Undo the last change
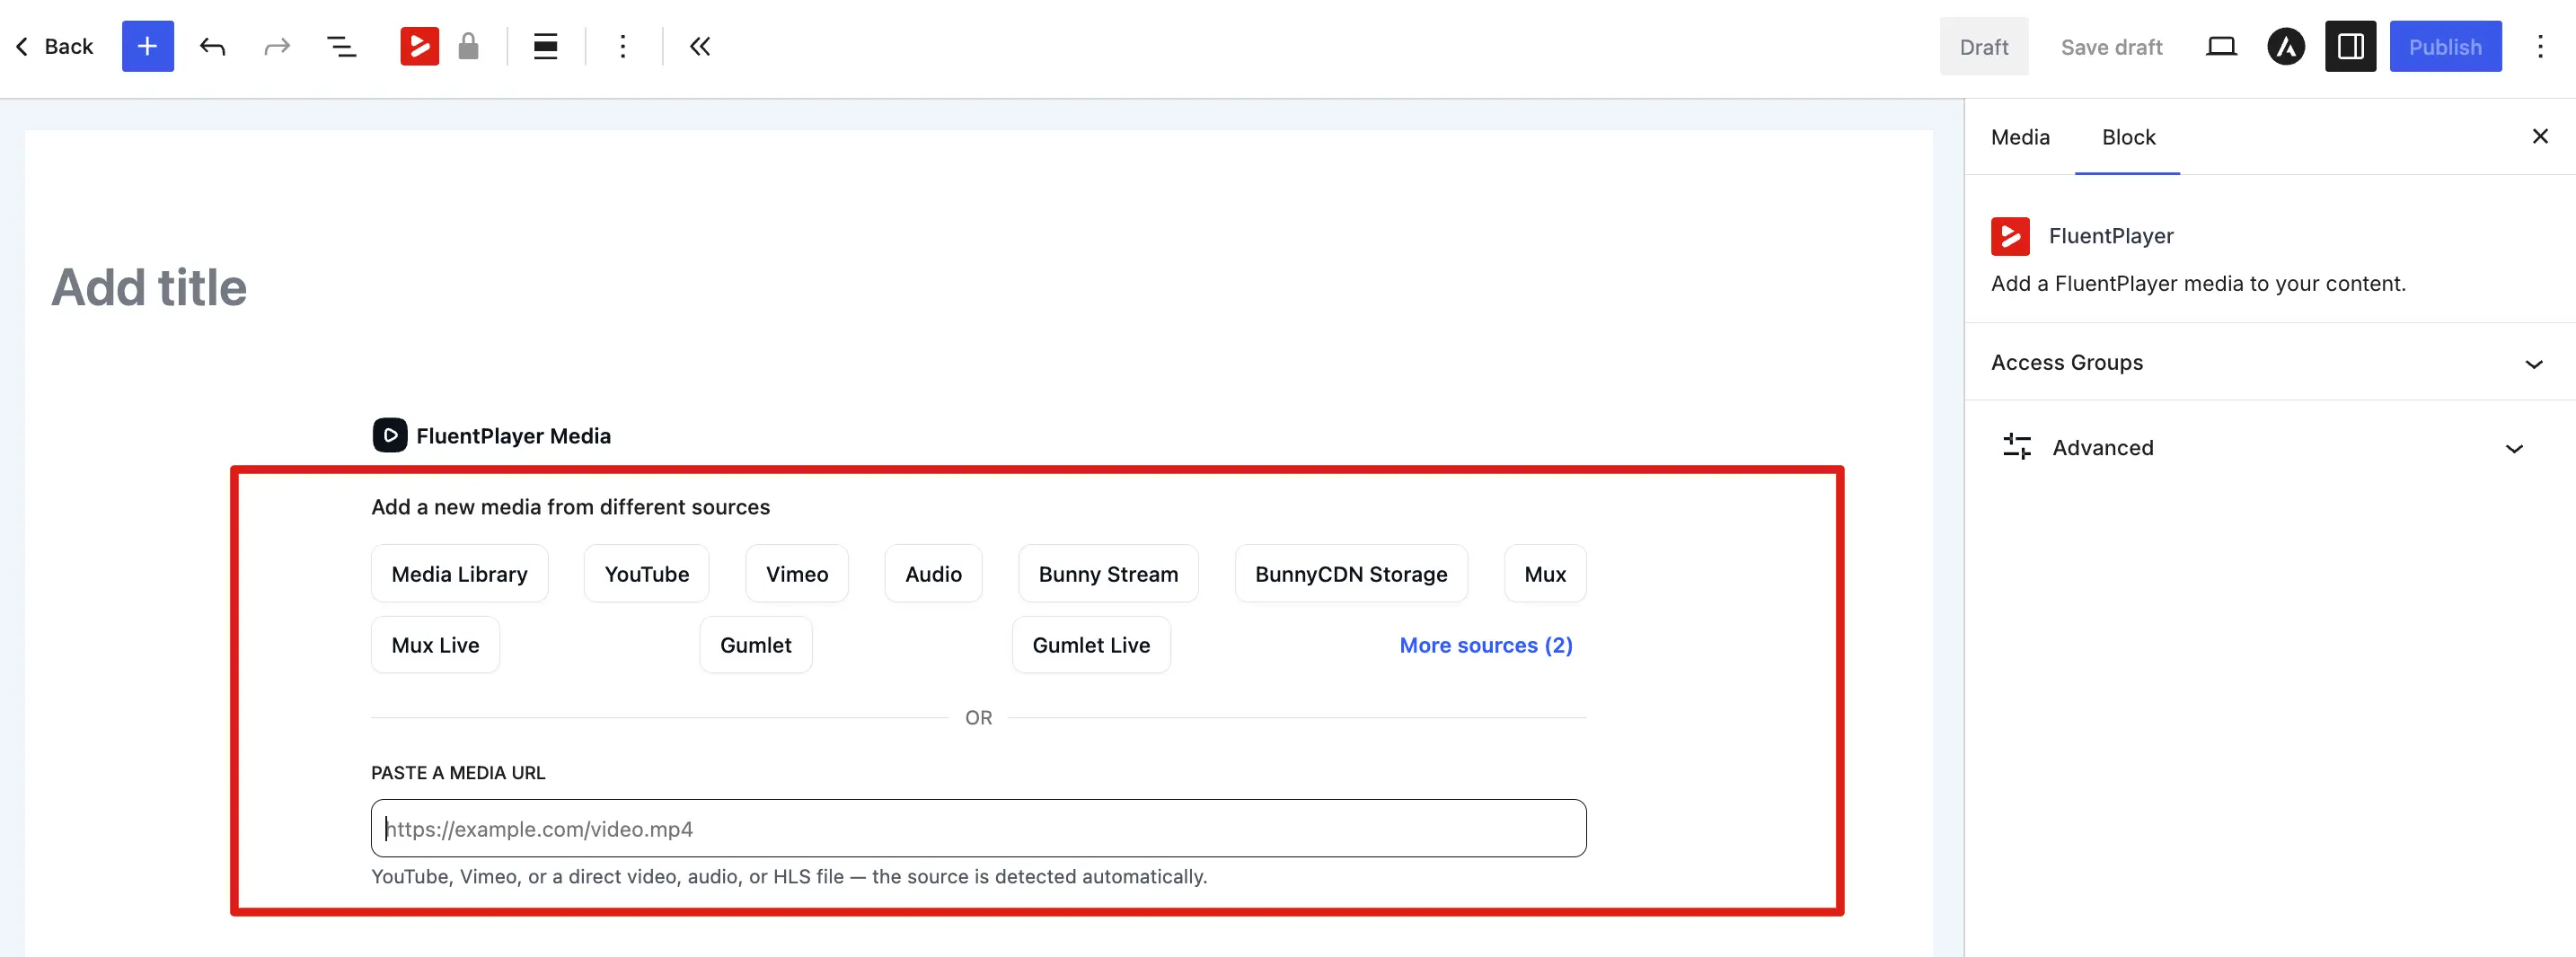The height and width of the screenshot is (957, 2576). point(212,46)
